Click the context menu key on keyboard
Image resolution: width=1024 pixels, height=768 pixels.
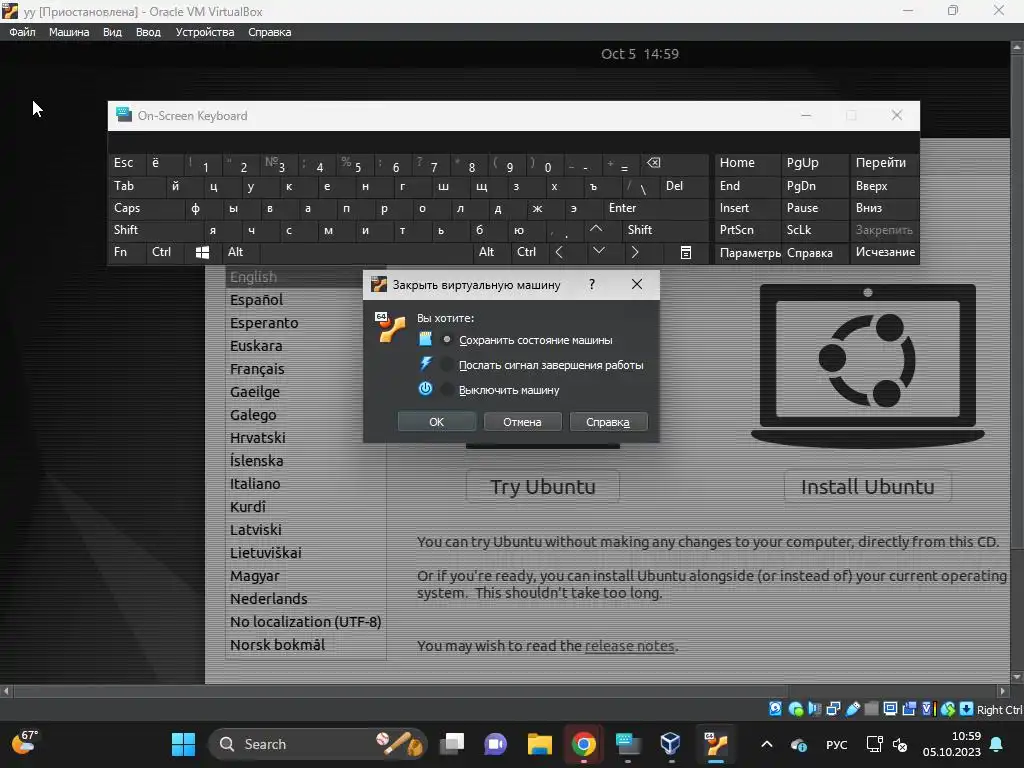pyautogui.click(x=686, y=252)
